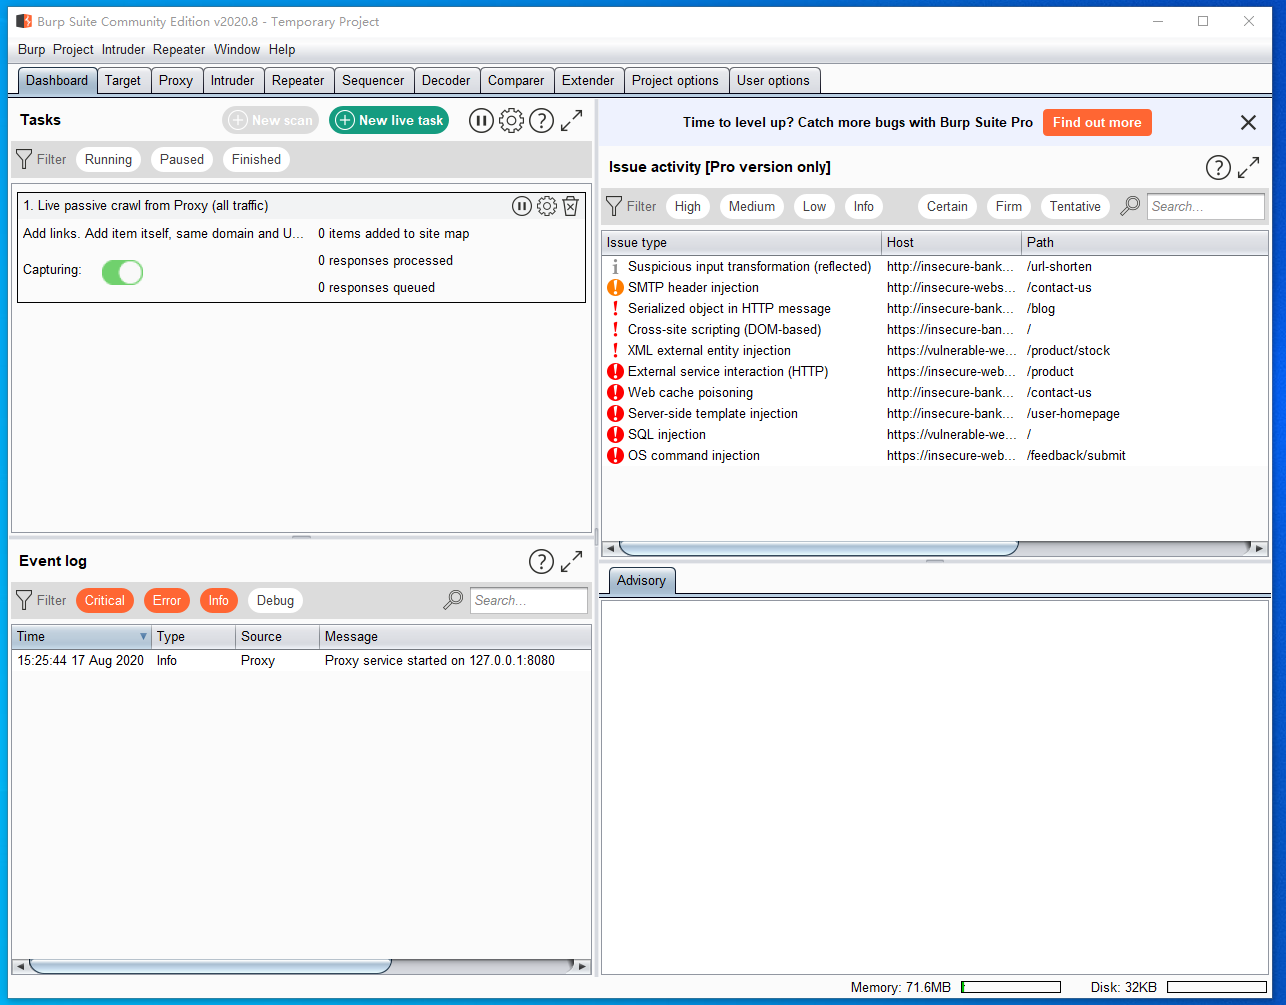The image size is (1286, 1005).
Task: Expand the Tasks panel to full size
Action: coord(571,121)
